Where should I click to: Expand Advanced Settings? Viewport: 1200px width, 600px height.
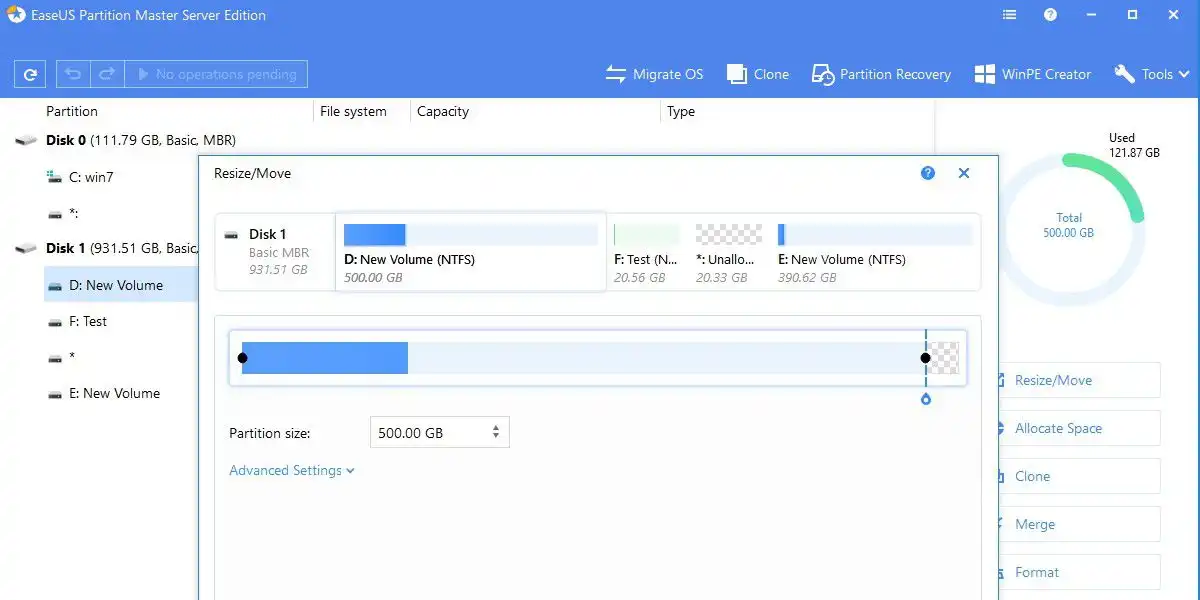click(291, 470)
